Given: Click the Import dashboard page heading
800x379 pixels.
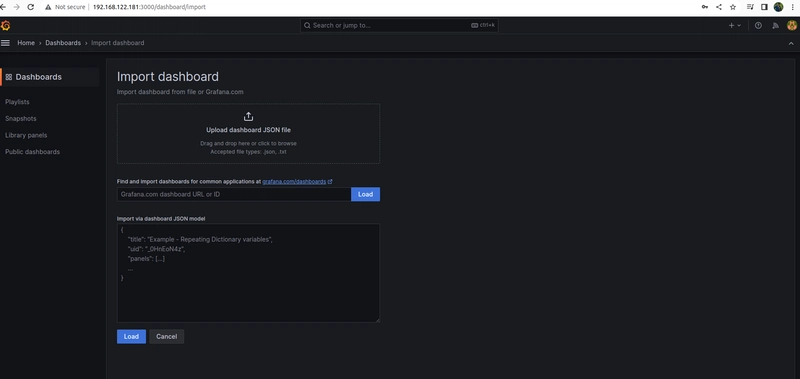Looking at the screenshot, I should [x=168, y=77].
